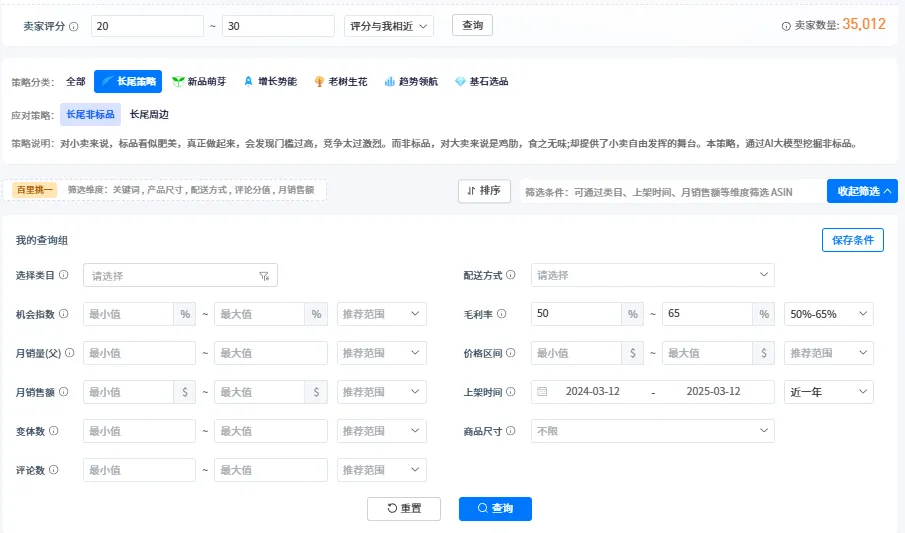
Task: Click seller count value 35,012
Action: [x=864, y=24]
